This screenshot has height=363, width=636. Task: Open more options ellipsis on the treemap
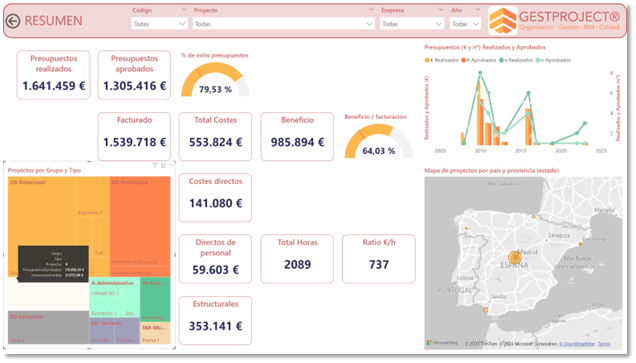(x=171, y=165)
